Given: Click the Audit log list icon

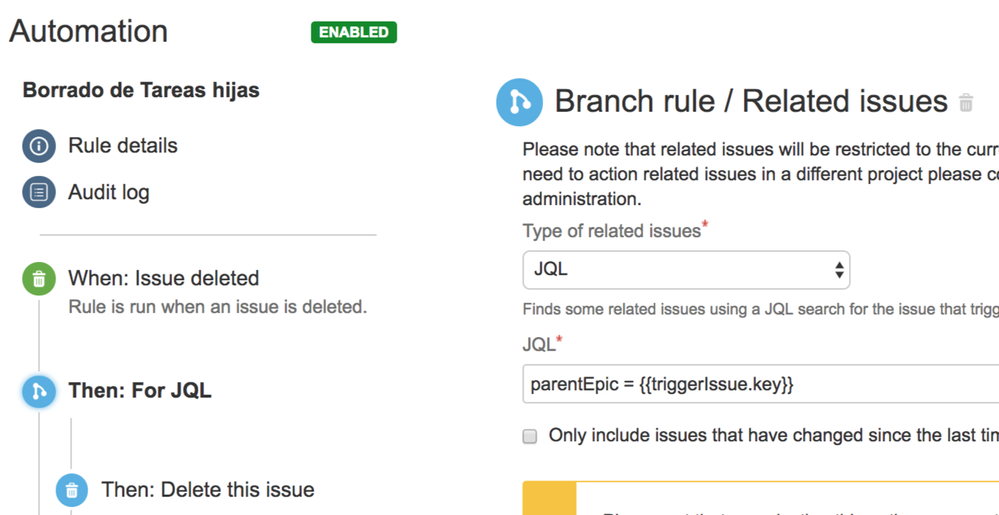Looking at the screenshot, I should click(x=39, y=192).
